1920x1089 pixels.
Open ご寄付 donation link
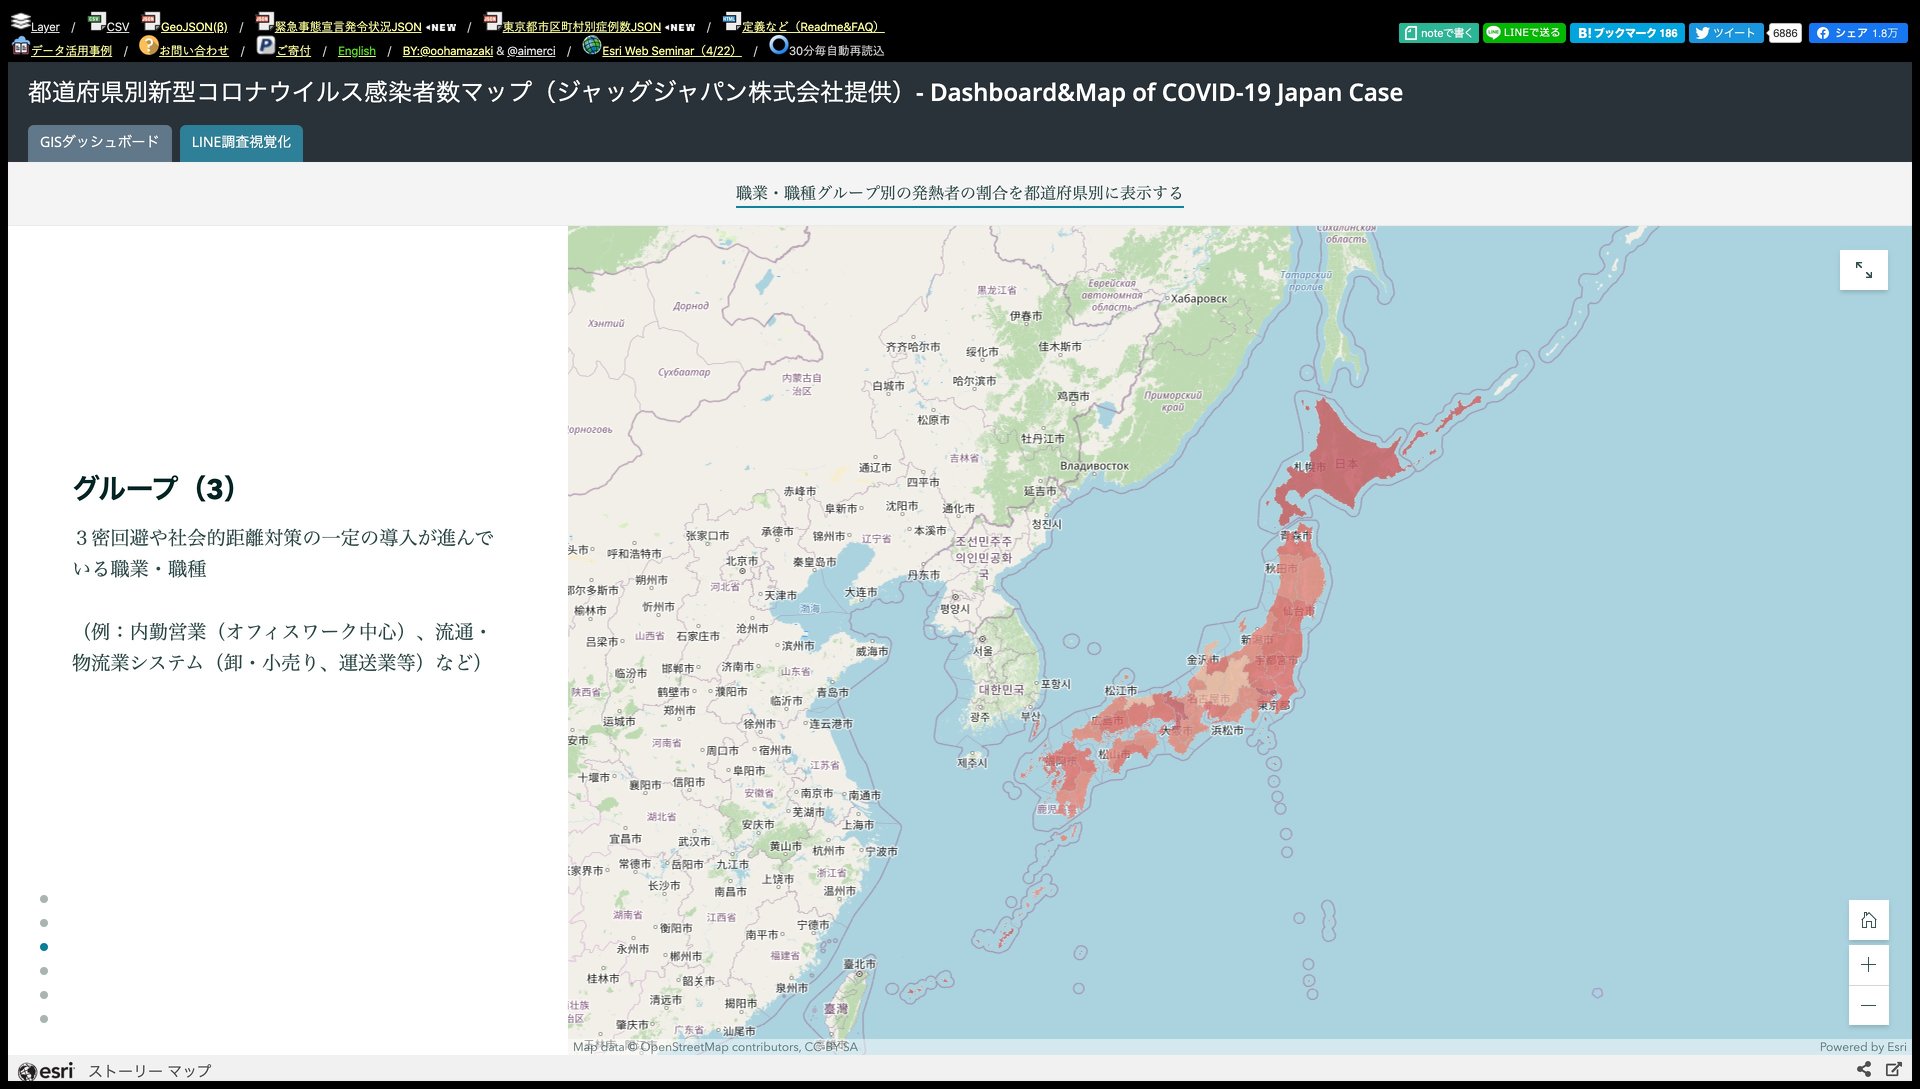tap(293, 51)
